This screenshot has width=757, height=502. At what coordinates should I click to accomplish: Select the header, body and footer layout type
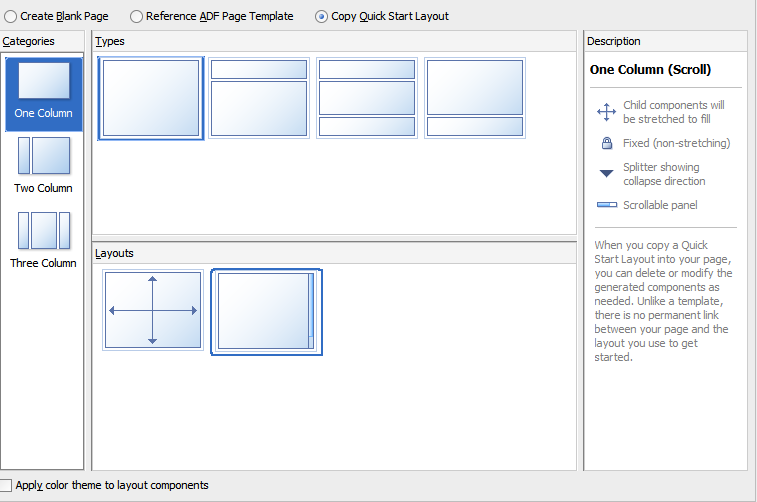[367, 98]
